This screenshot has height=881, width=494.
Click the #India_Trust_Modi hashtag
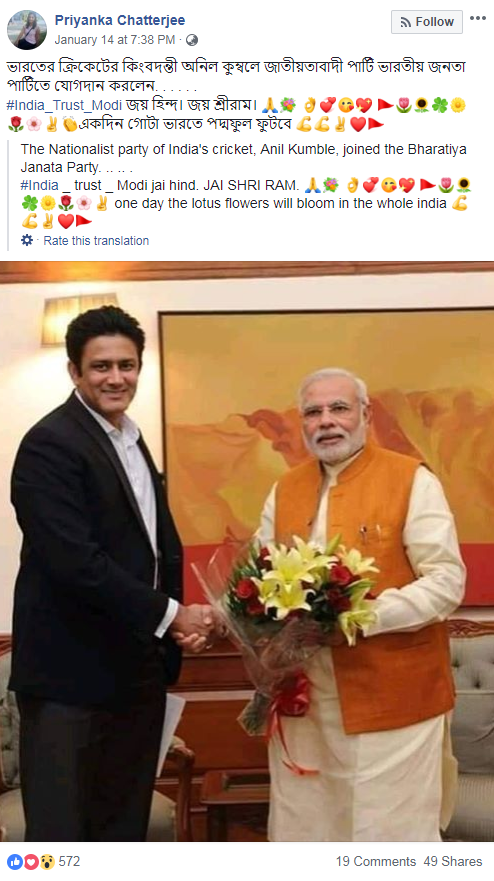(x=64, y=105)
